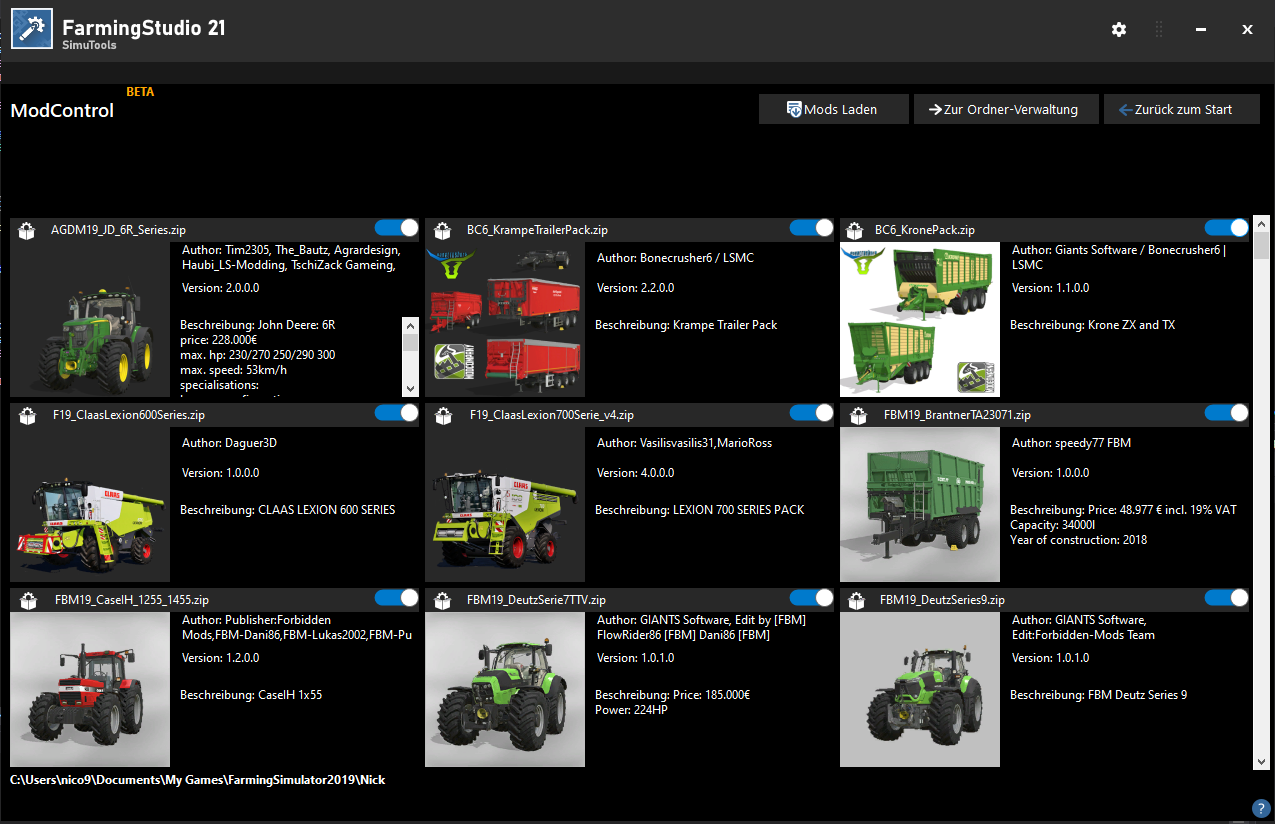The width and height of the screenshot is (1275, 824).
Task: Click the mod list scrollbar down arrow
Action: [x=1261, y=761]
